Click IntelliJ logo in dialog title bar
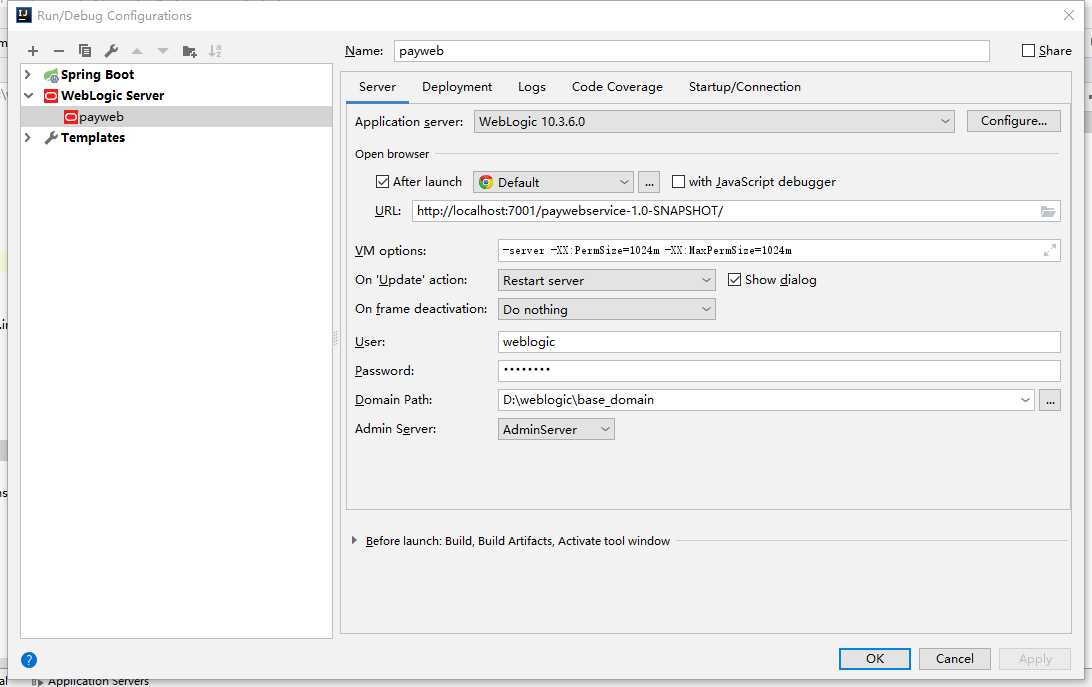This screenshot has width=1092, height=687. click(24, 15)
